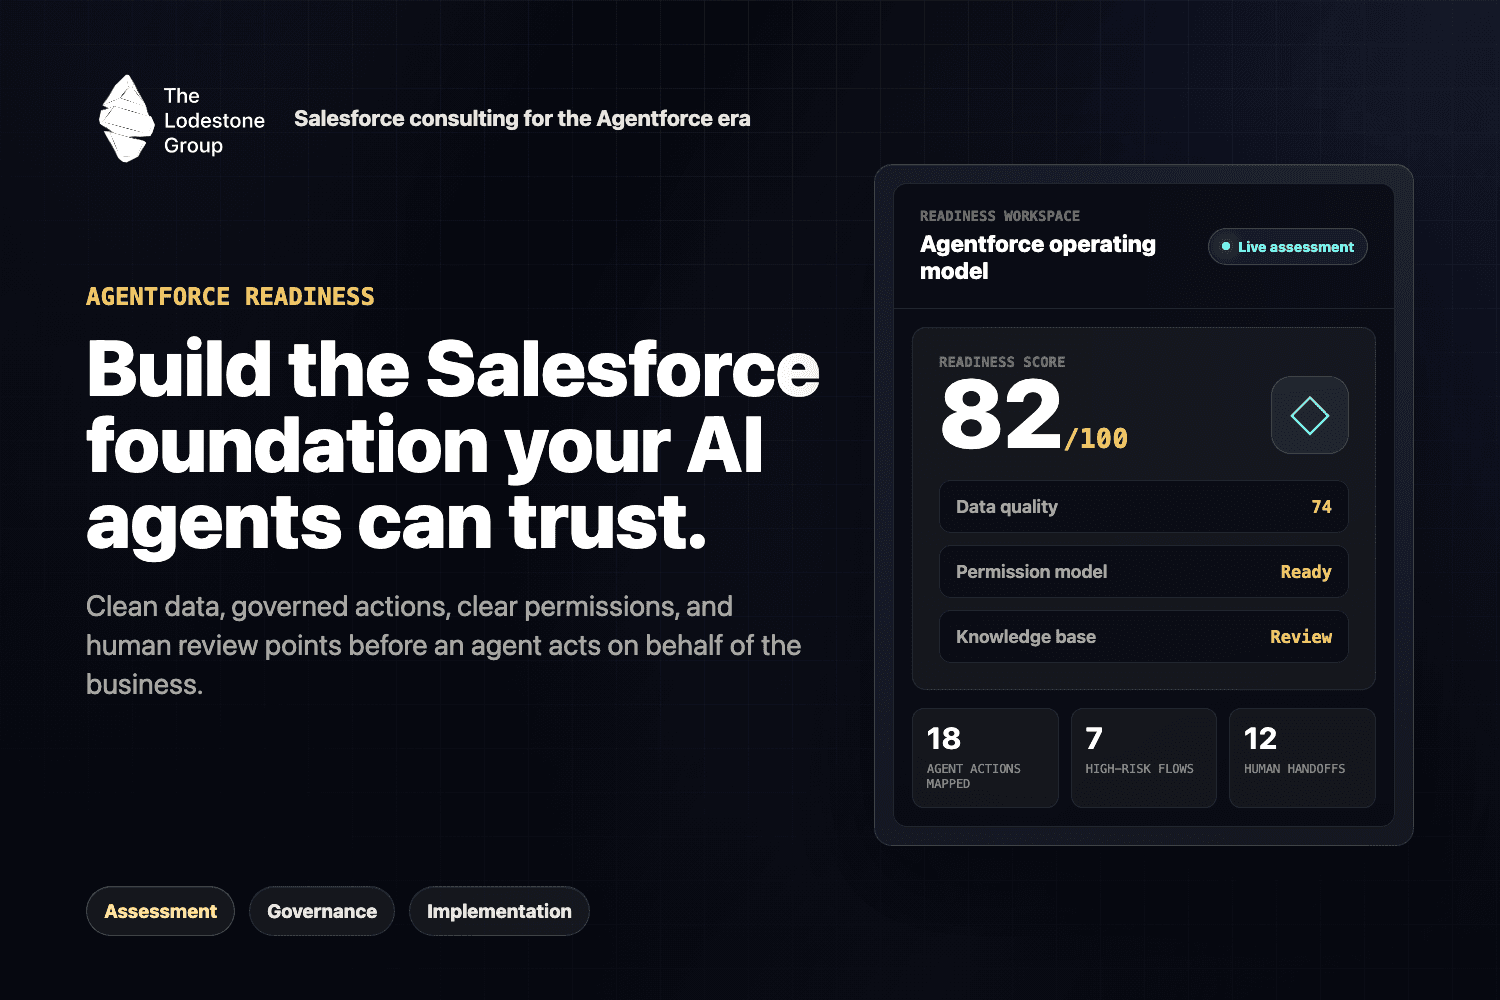Click the 18 Agent Actions Mapped card
The image size is (1500, 1000).
pos(985,758)
